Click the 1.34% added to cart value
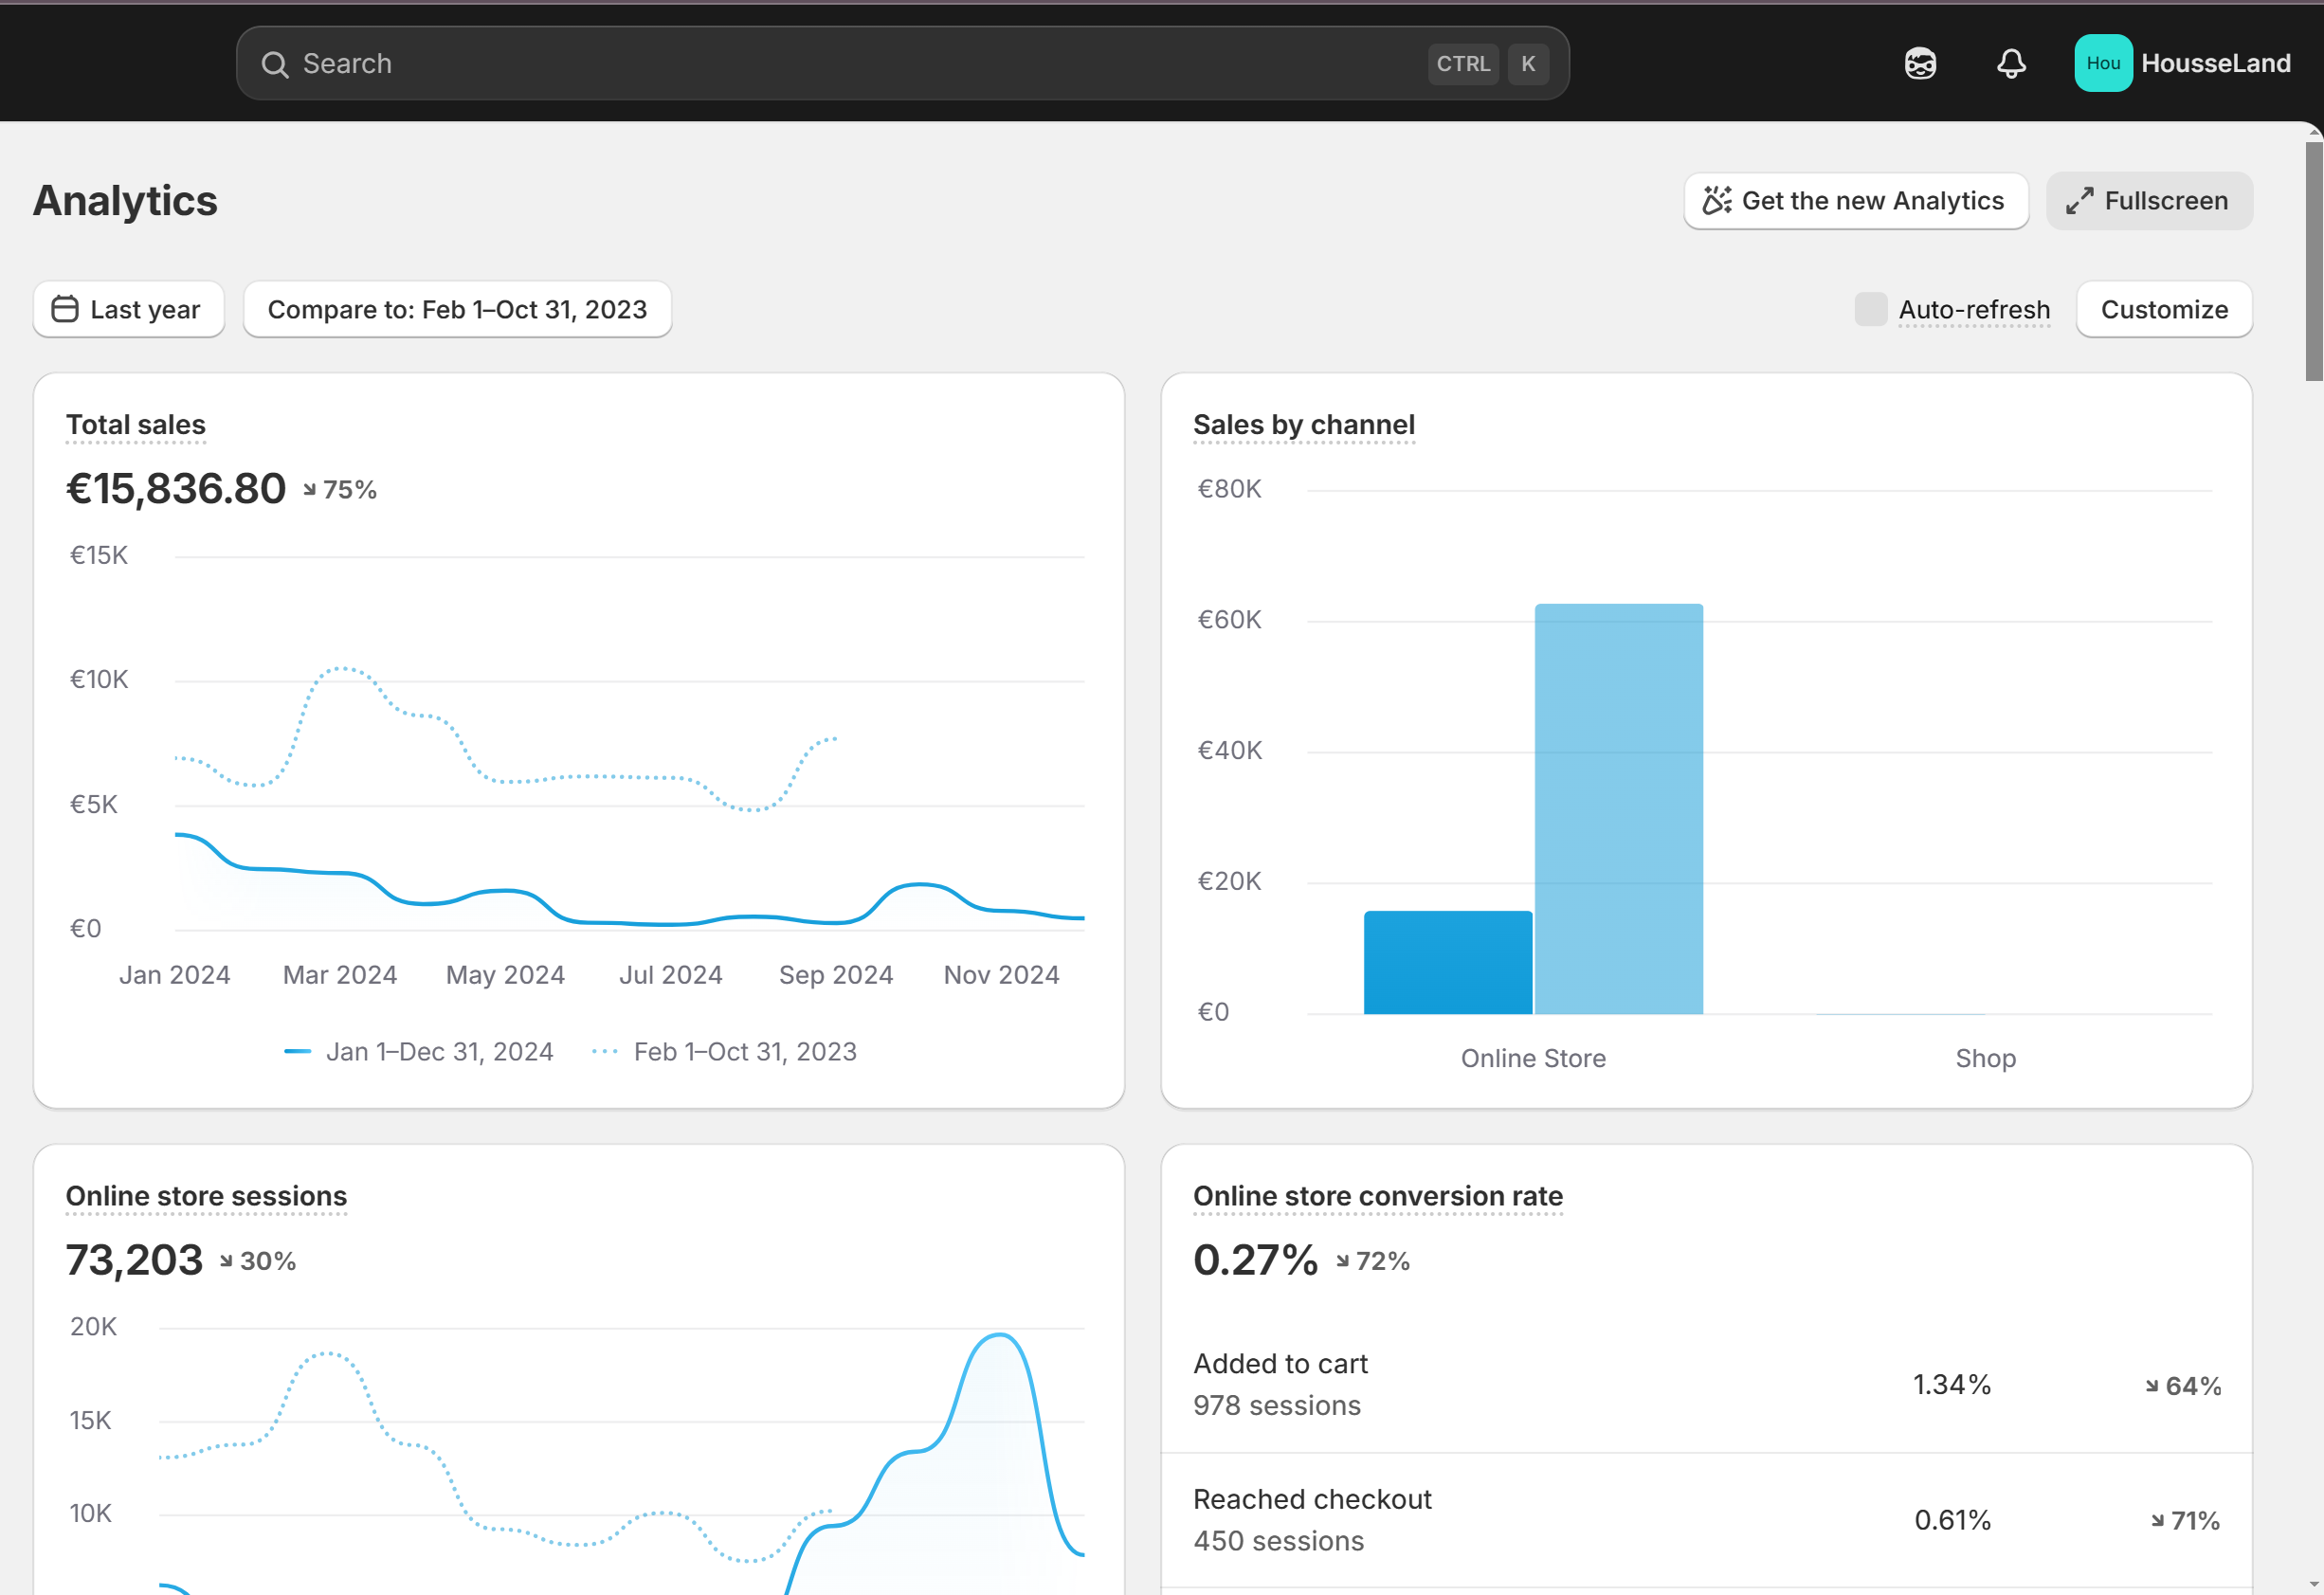 tap(1951, 1385)
